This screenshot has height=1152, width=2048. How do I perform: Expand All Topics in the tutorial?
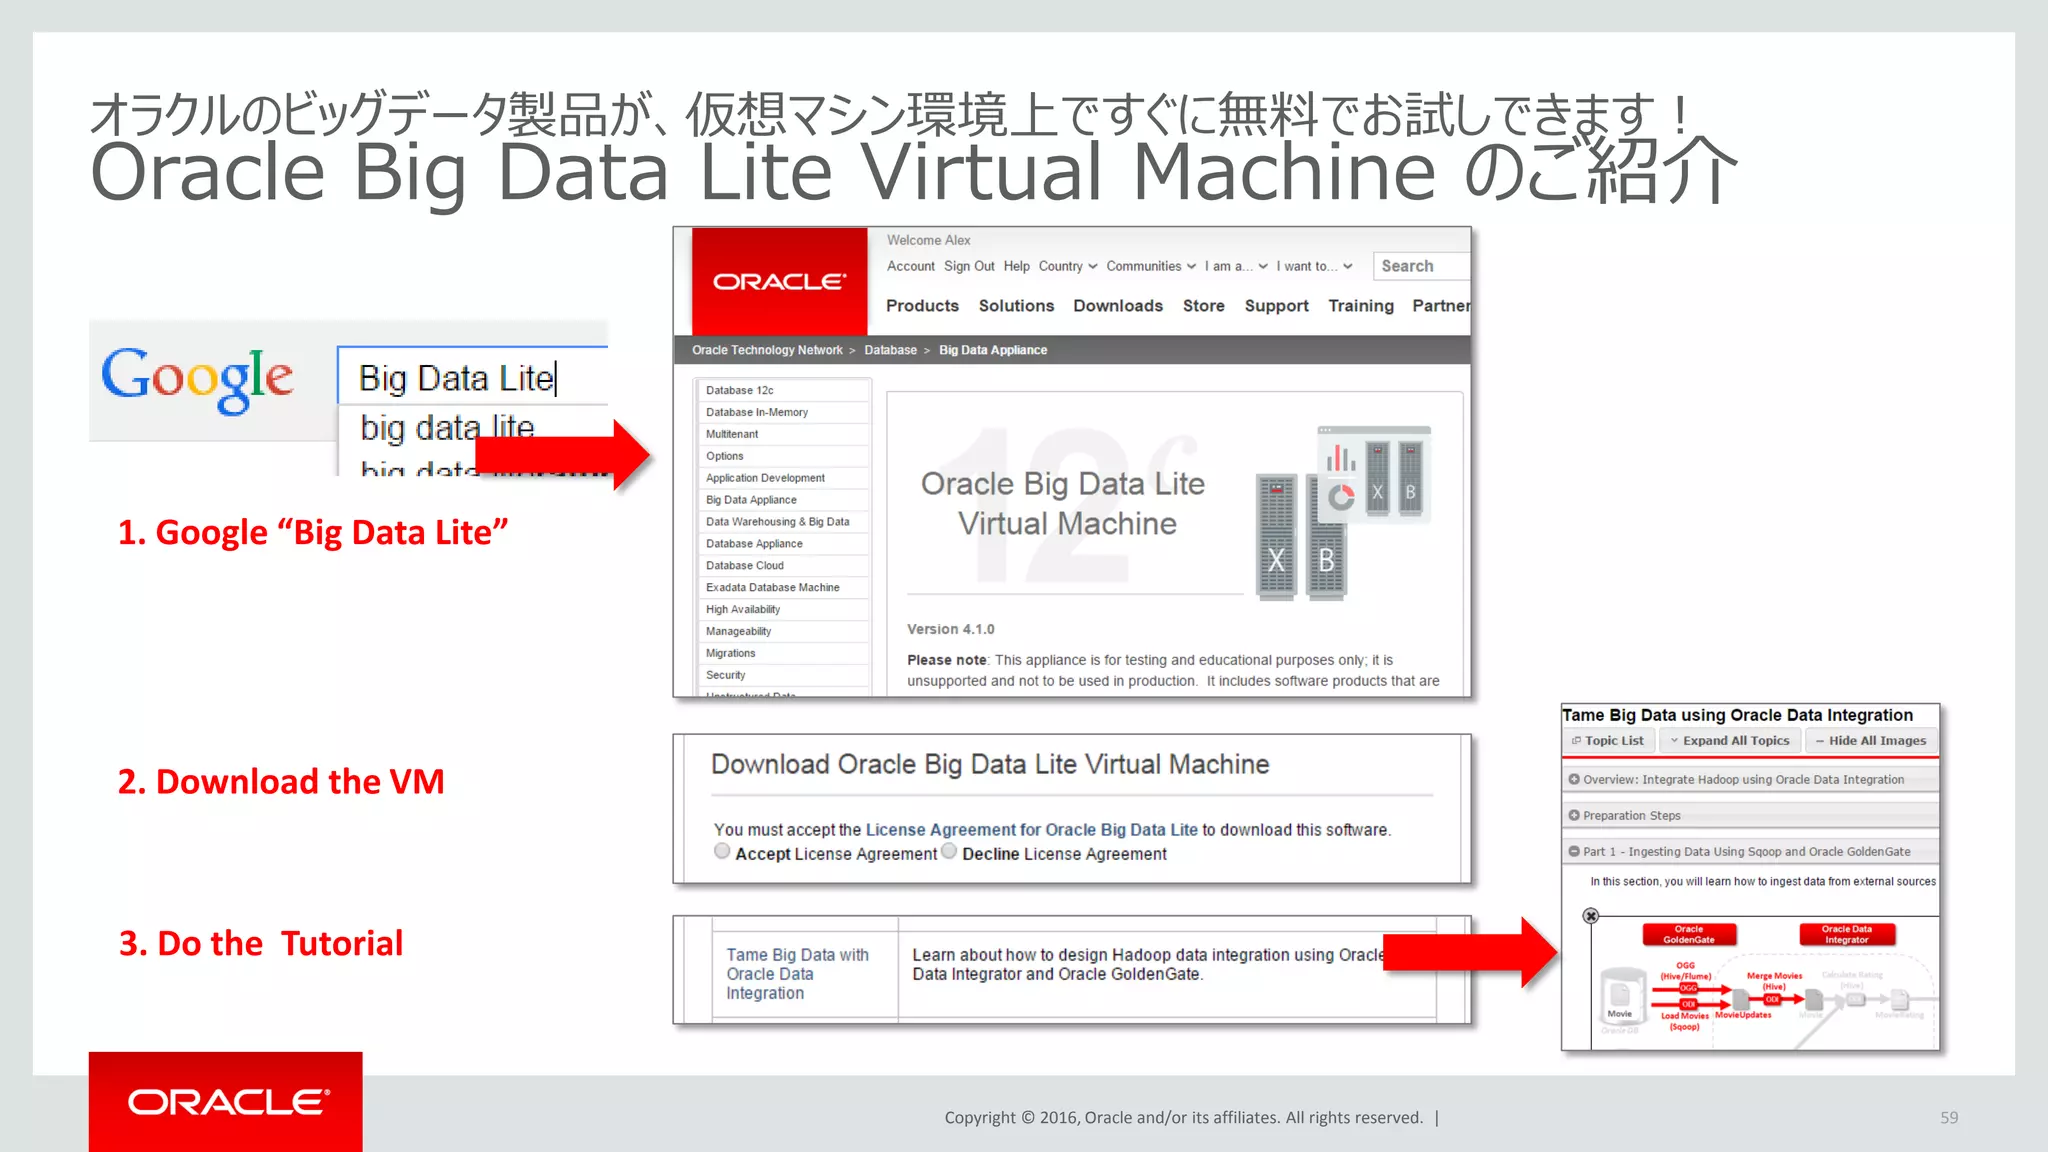(x=1730, y=741)
